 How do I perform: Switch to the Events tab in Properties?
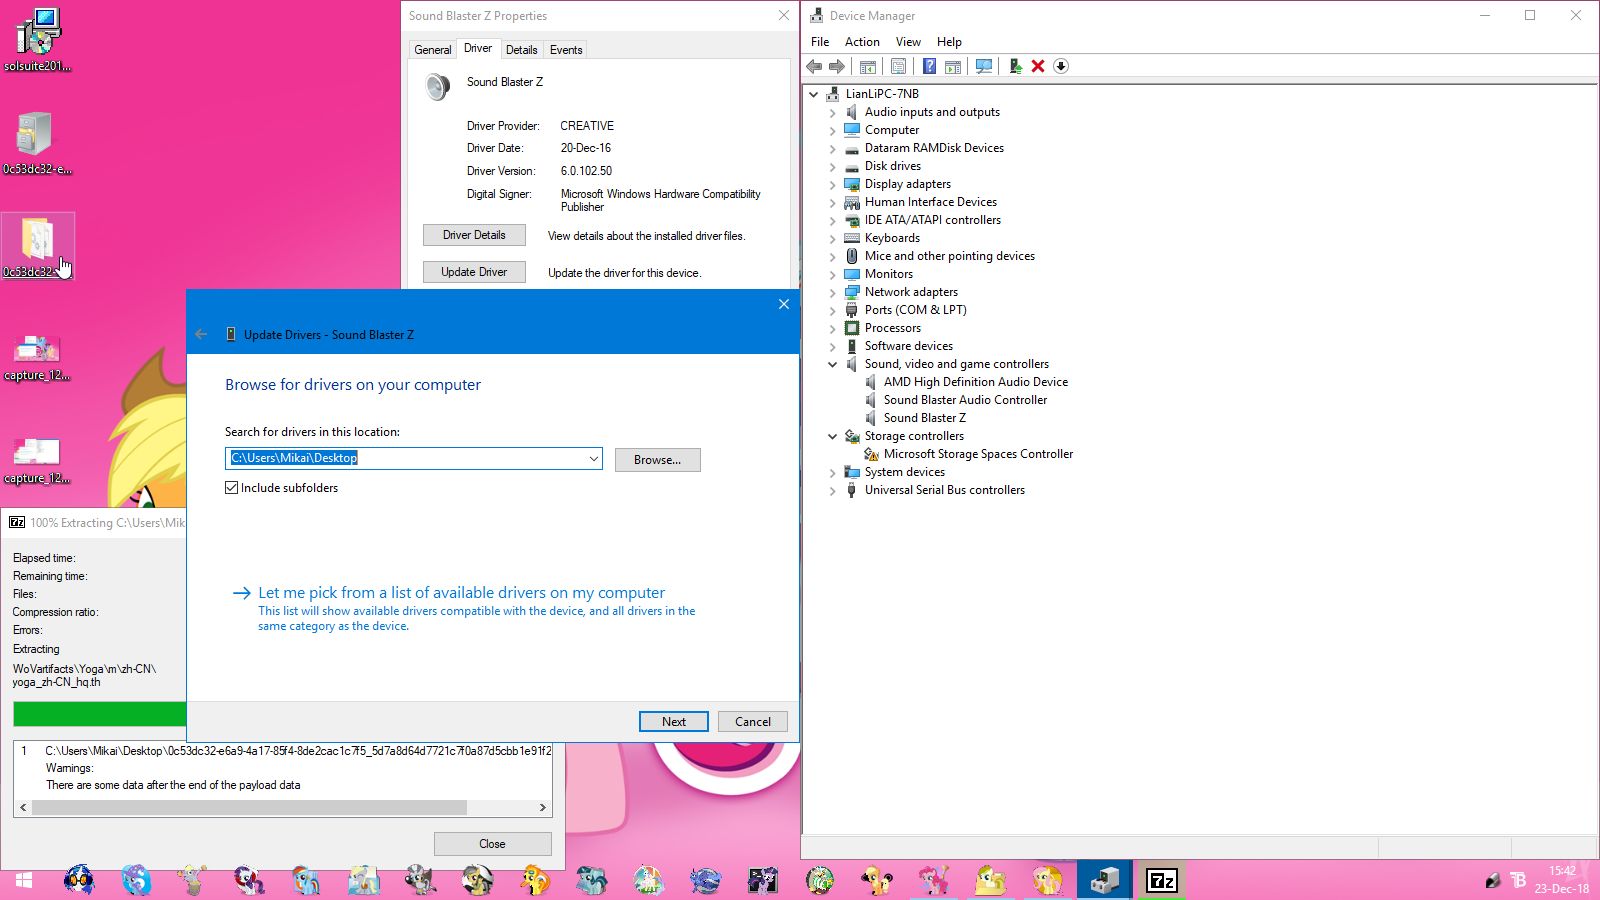566,50
